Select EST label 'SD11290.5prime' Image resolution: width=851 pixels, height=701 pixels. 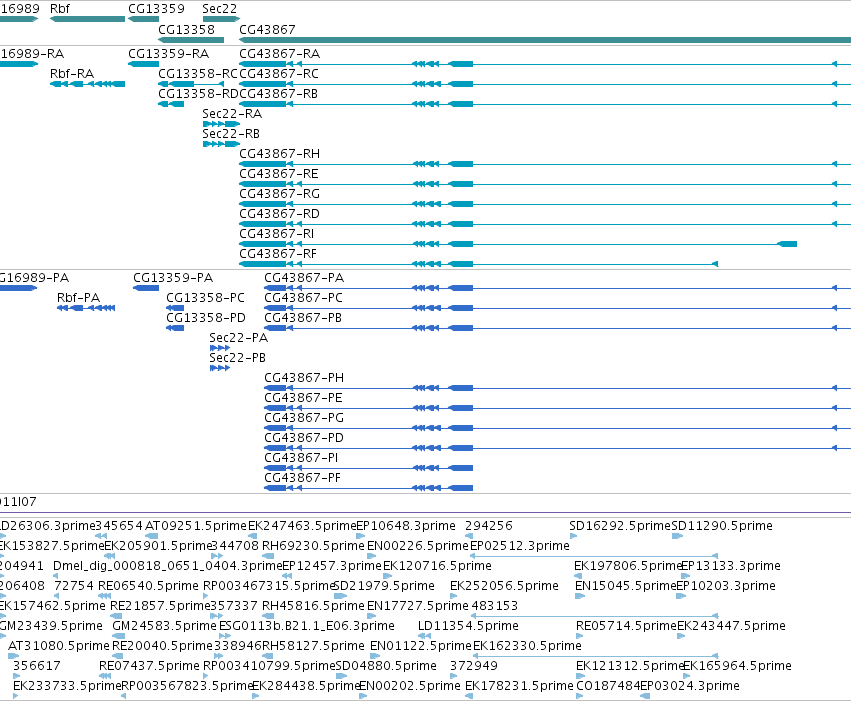click(722, 526)
